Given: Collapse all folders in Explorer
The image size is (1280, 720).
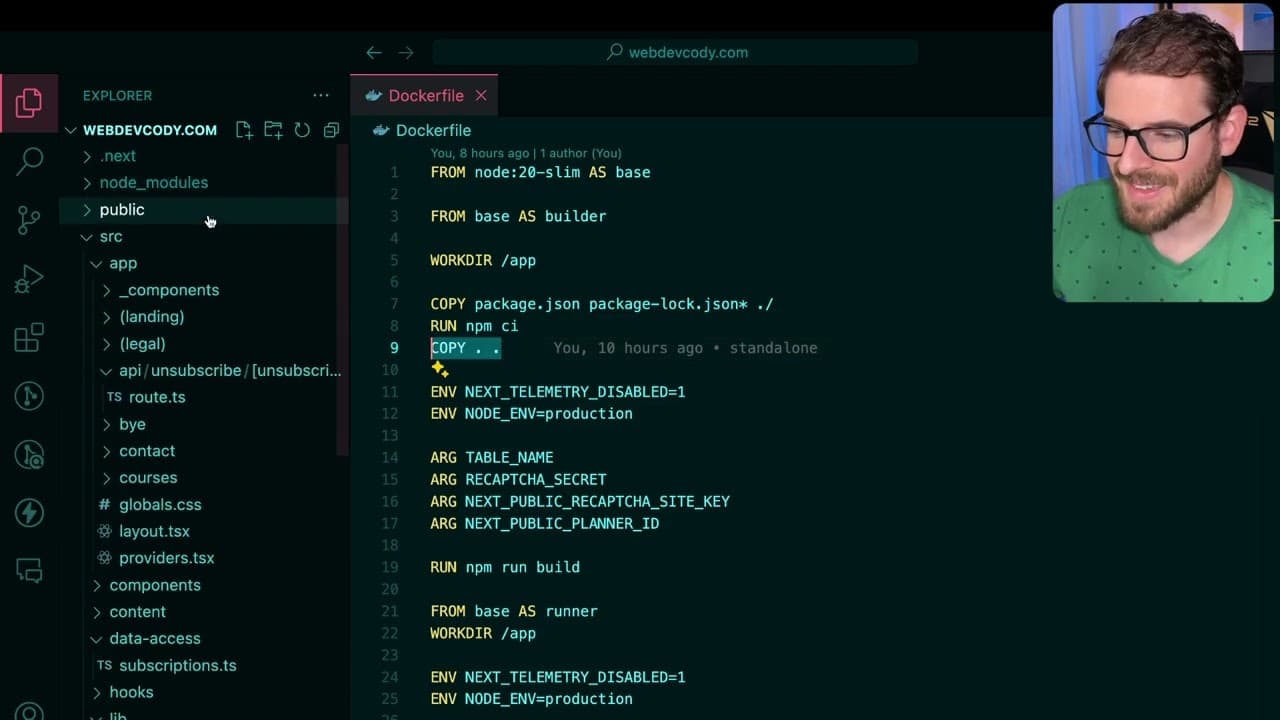Looking at the screenshot, I should click(331, 130).
